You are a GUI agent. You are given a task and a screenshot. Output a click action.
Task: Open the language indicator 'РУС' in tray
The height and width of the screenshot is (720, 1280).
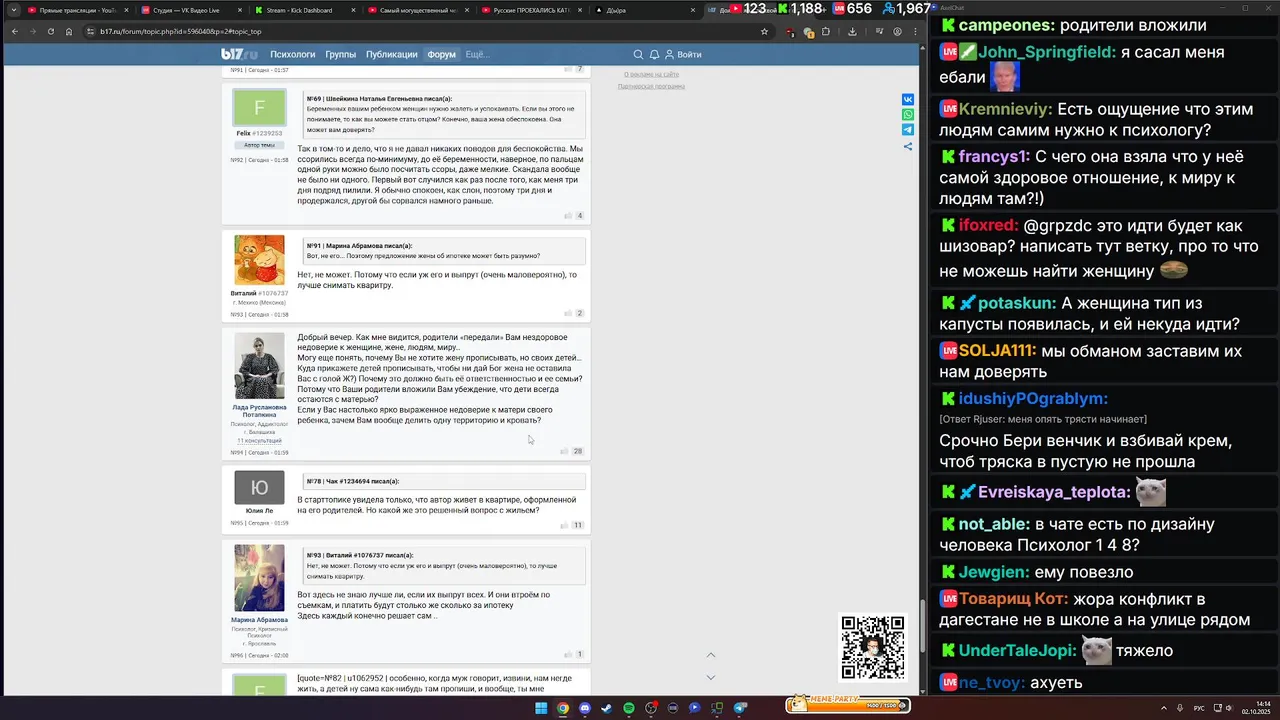[x=1199, y=708]
